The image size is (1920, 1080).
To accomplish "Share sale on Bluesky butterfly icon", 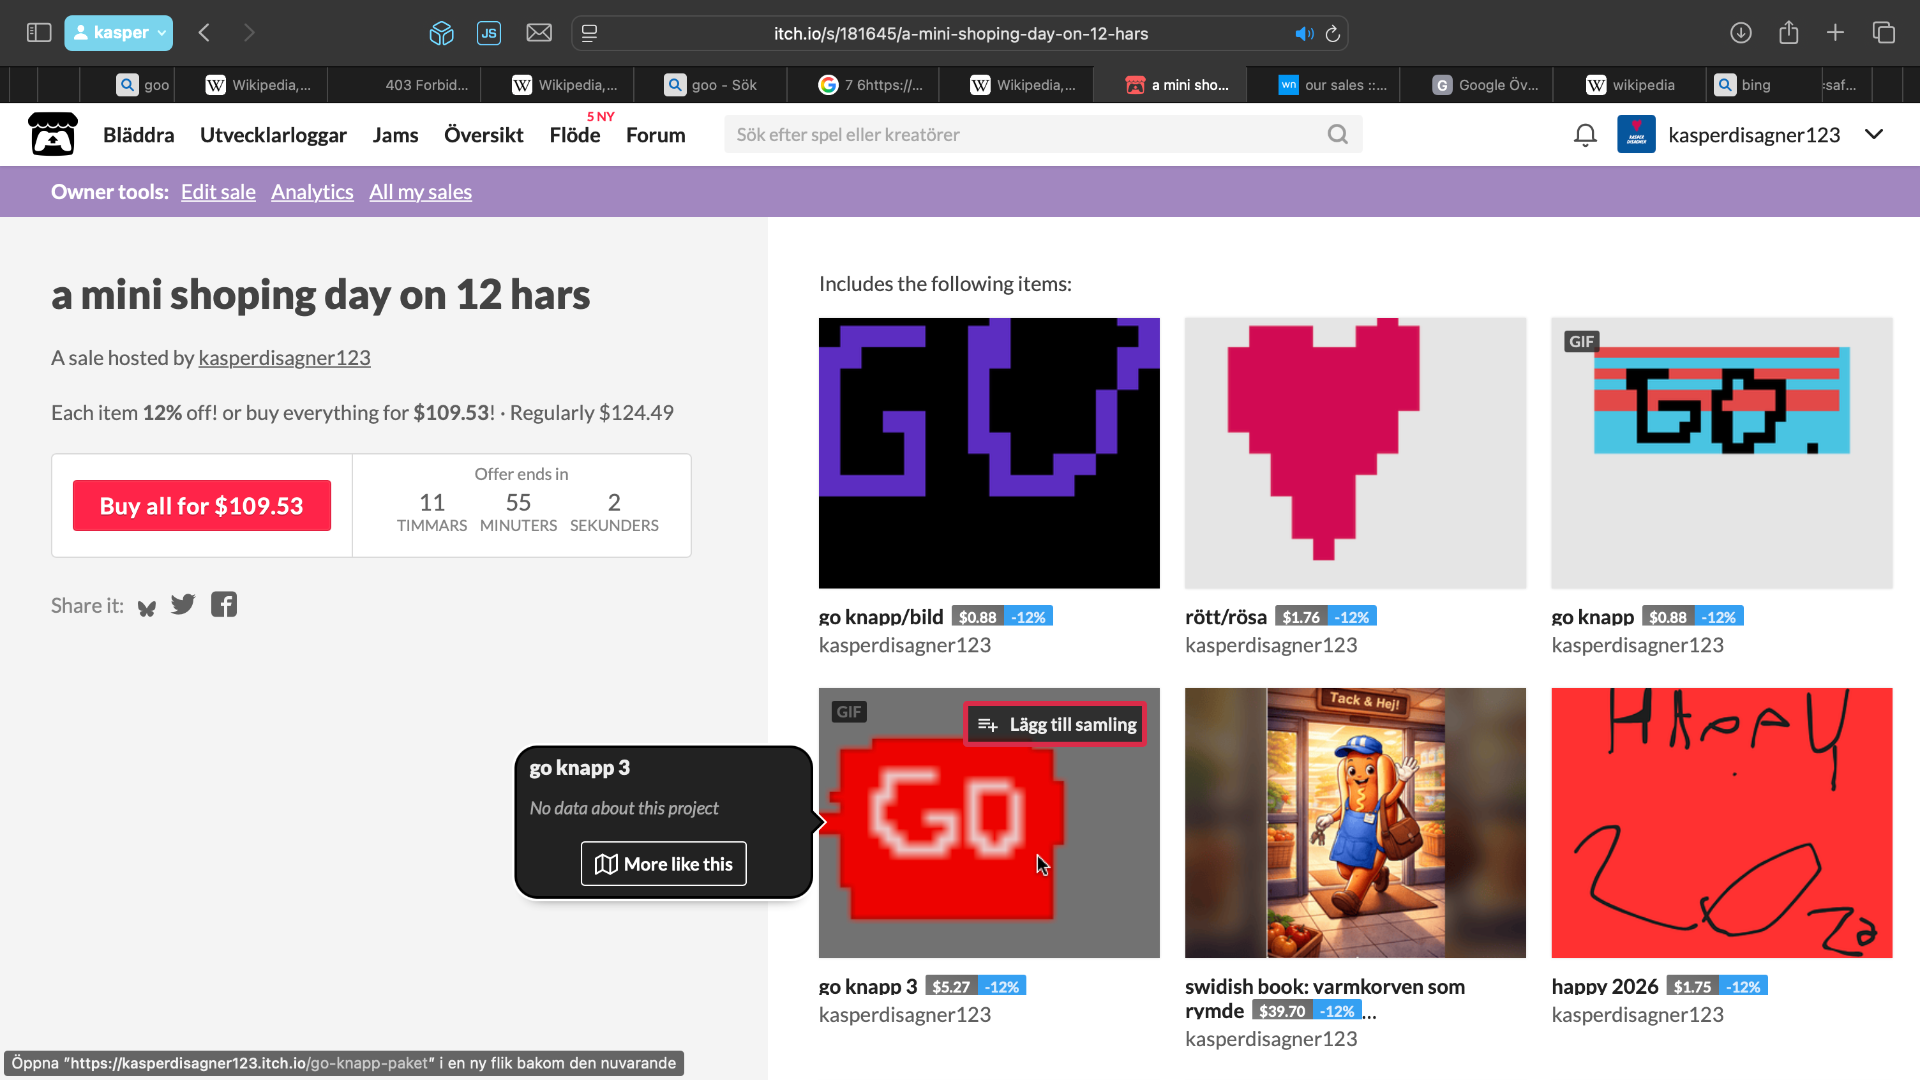I will [x=147, y=607].
